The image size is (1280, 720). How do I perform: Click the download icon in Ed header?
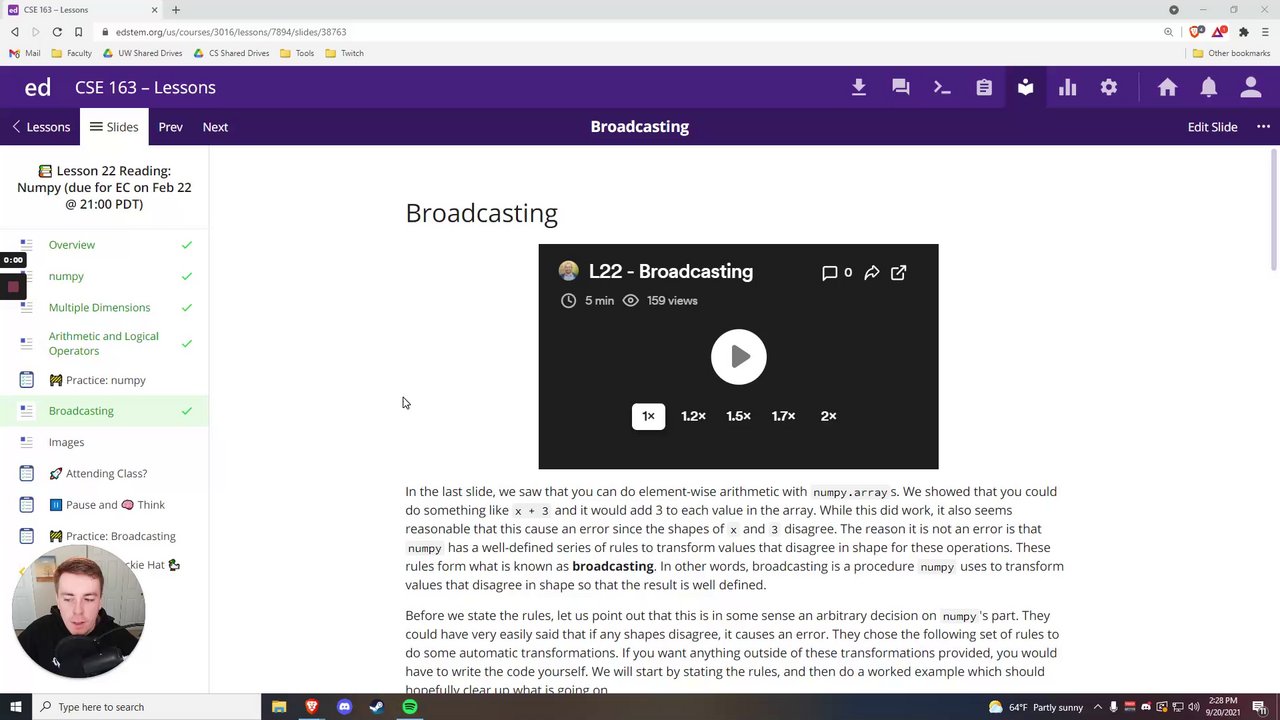(x=858, y=87)
